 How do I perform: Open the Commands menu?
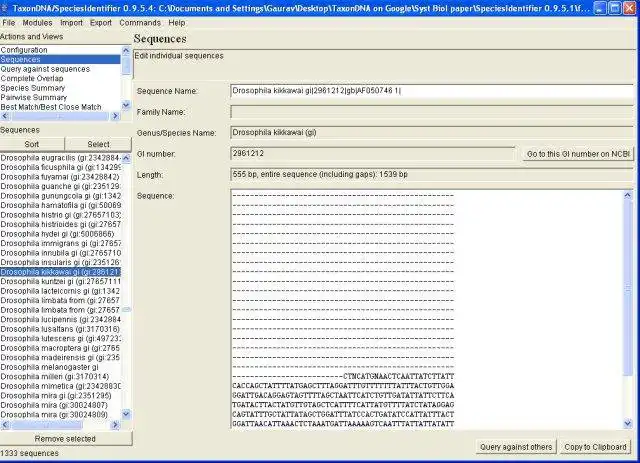pyautogui.click(x=140, y=23)
